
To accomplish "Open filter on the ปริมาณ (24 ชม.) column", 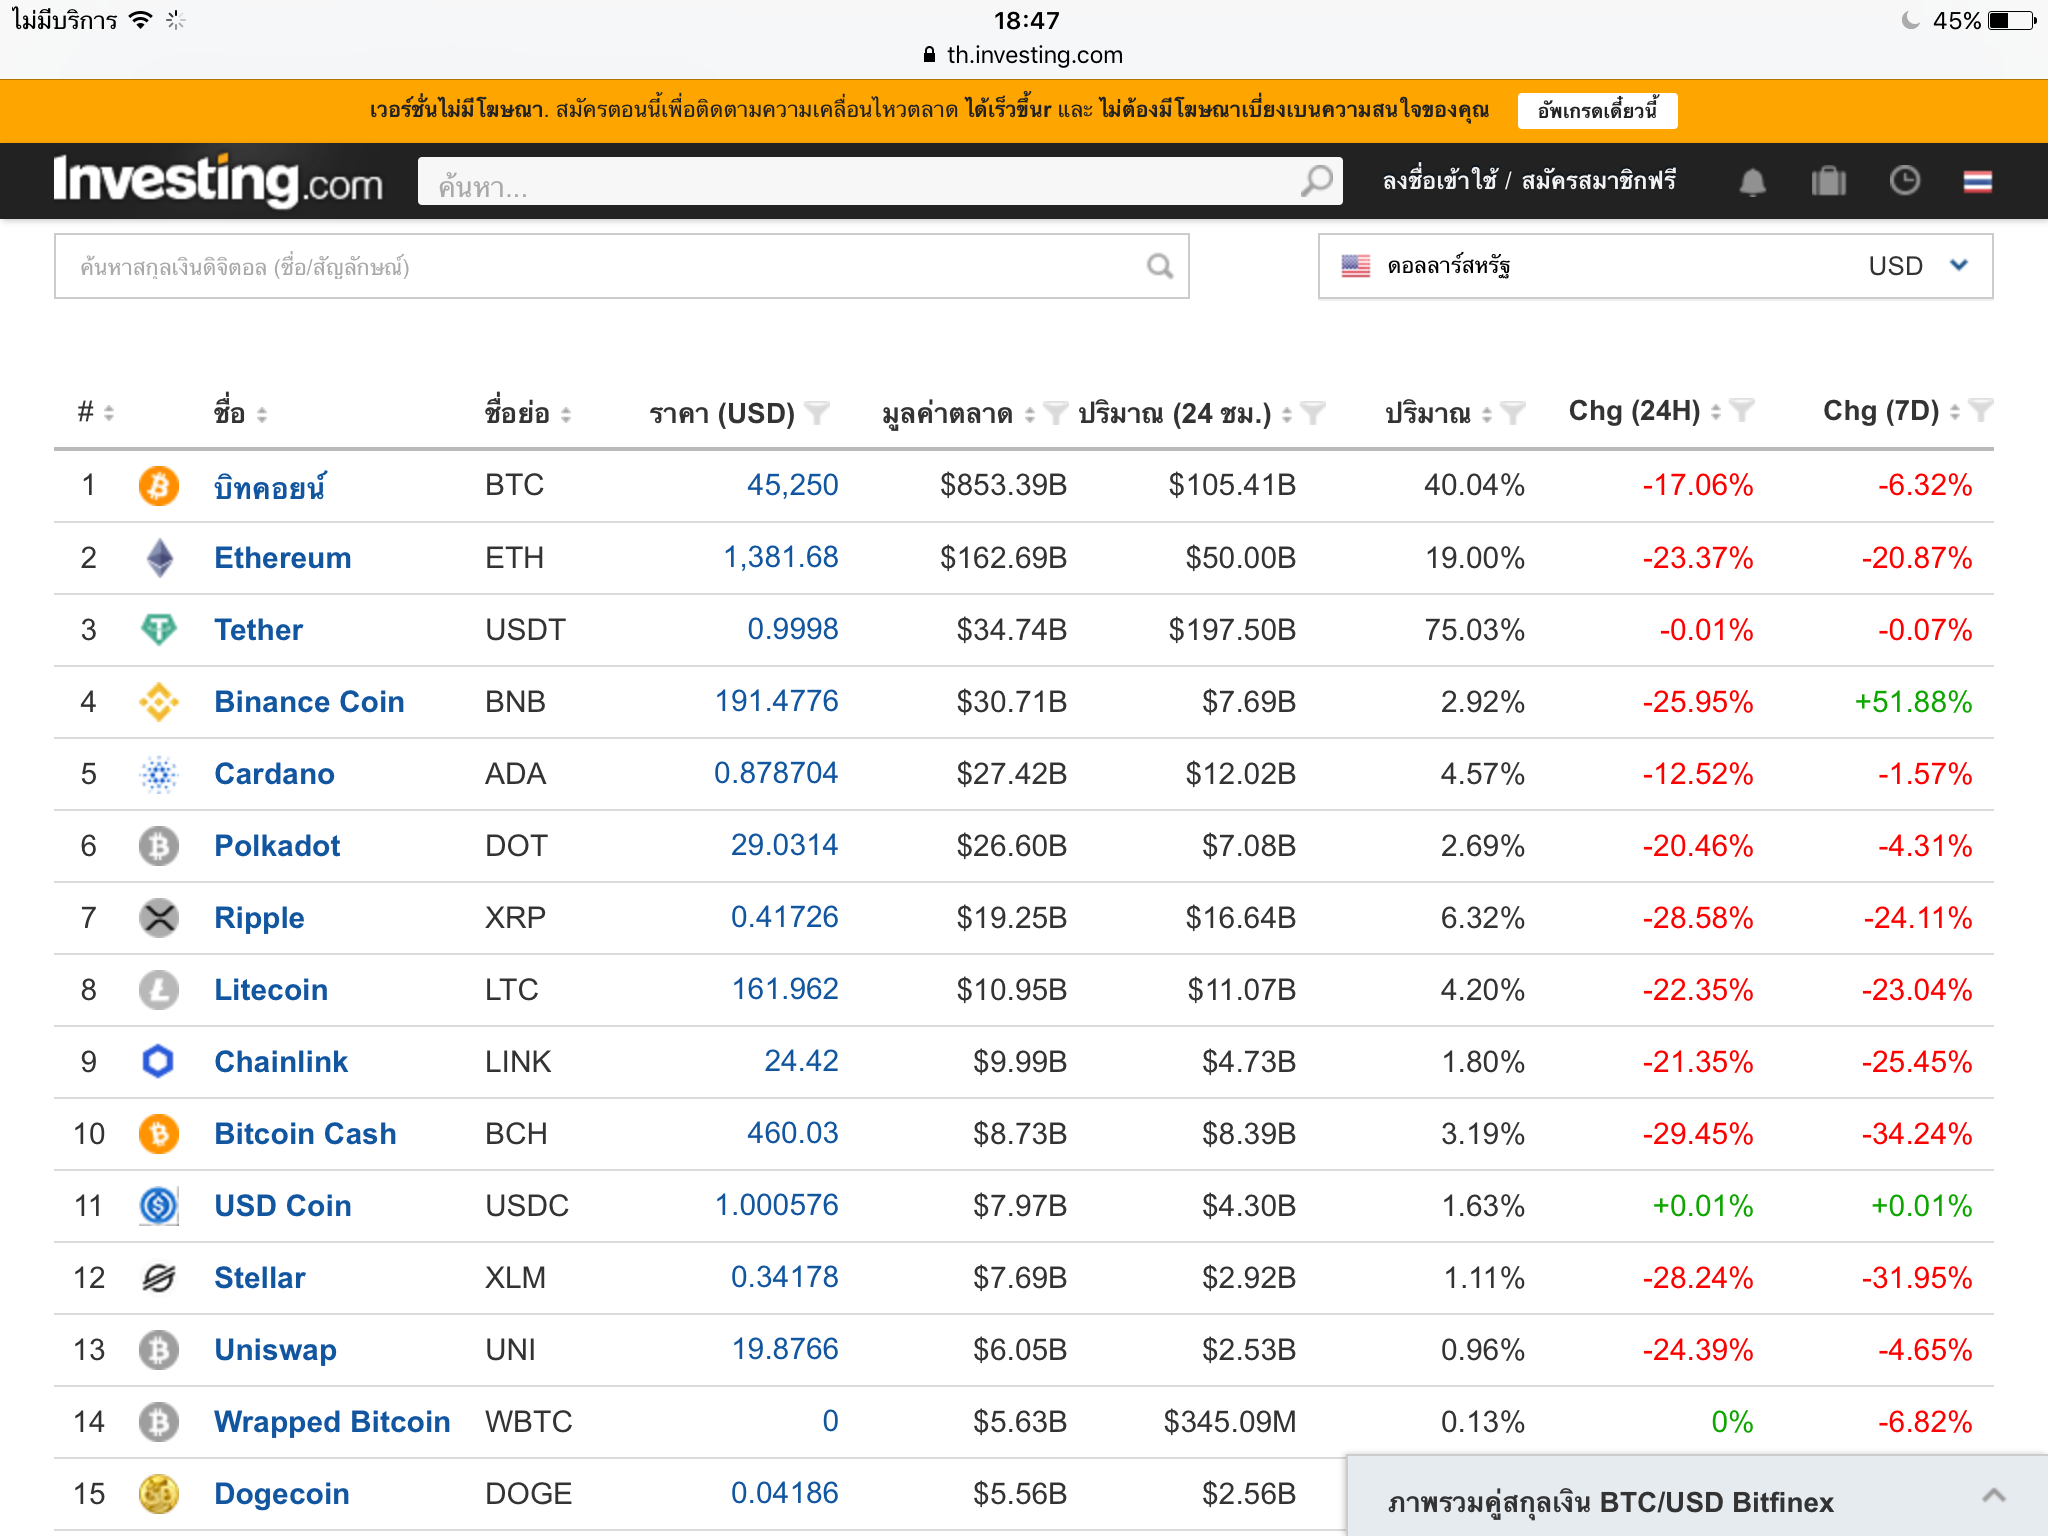I will point(1313,412).
